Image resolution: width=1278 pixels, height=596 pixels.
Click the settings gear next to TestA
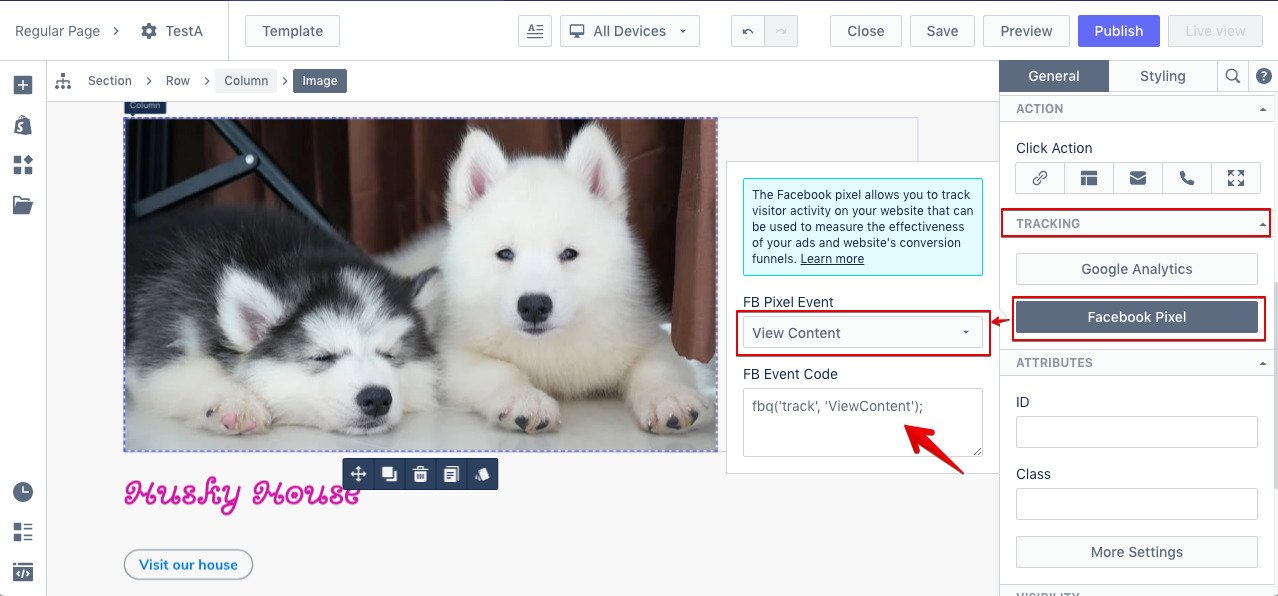tap(149, 31)
